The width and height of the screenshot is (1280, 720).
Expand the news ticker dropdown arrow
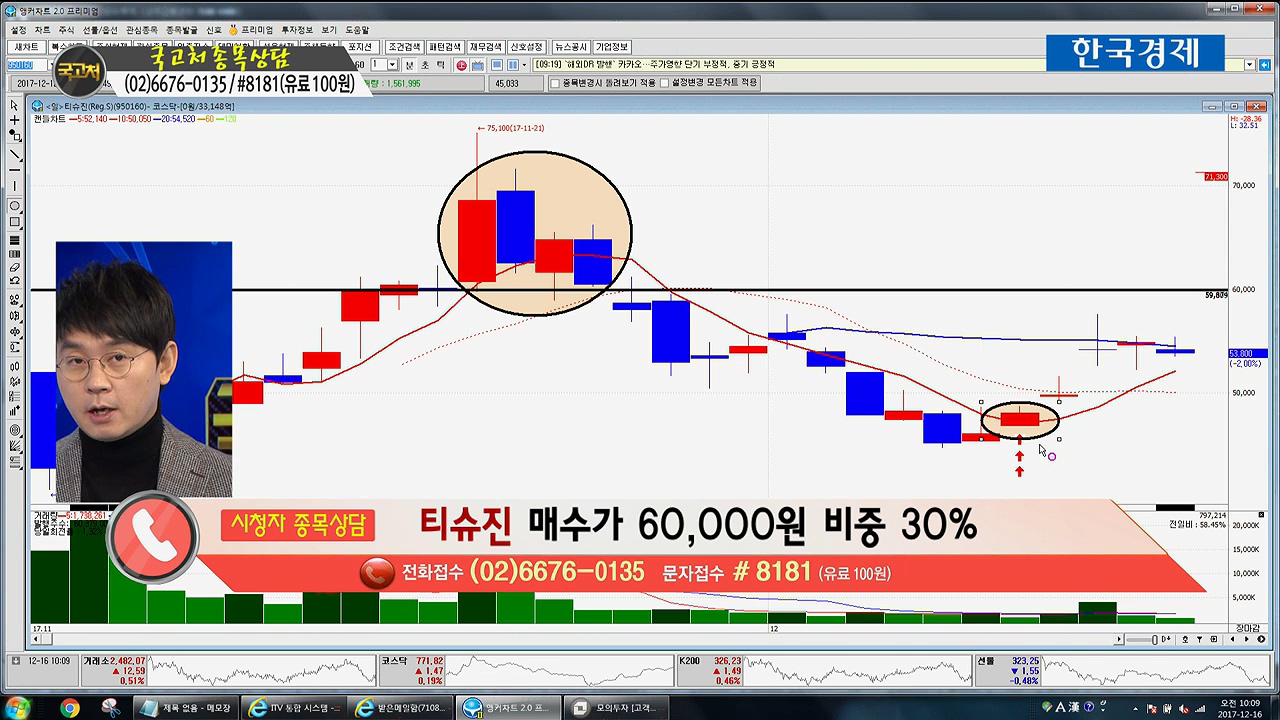1250,65
